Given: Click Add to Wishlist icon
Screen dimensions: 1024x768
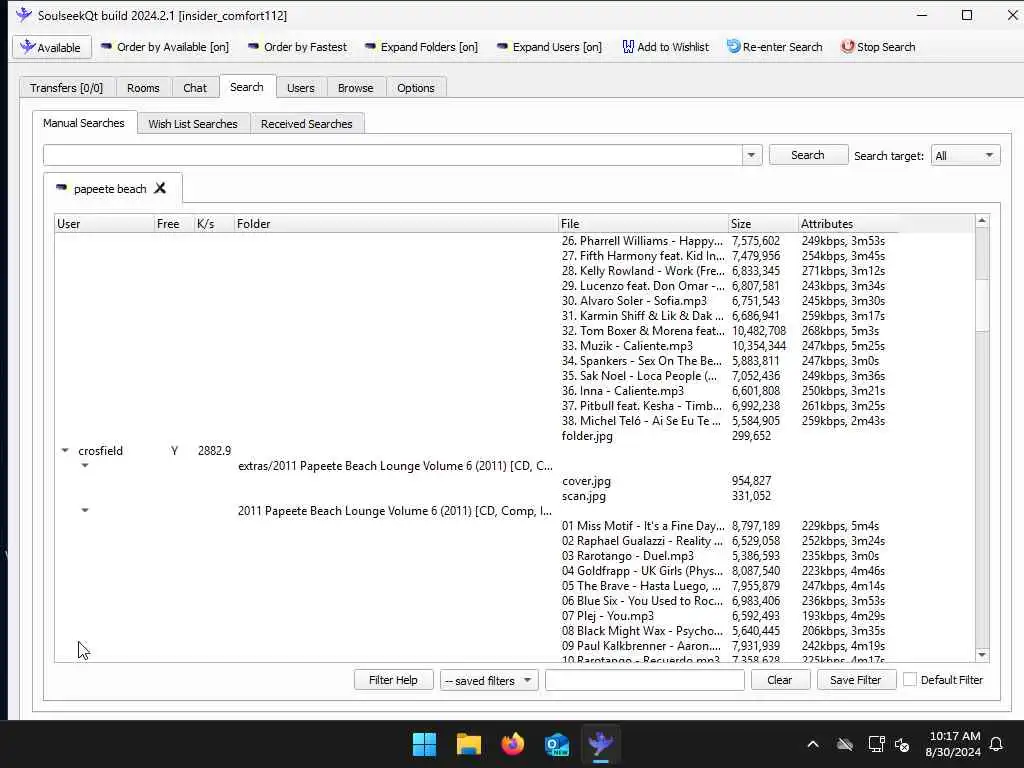Looking at the screenshot, I should click(x=628, y=47).
